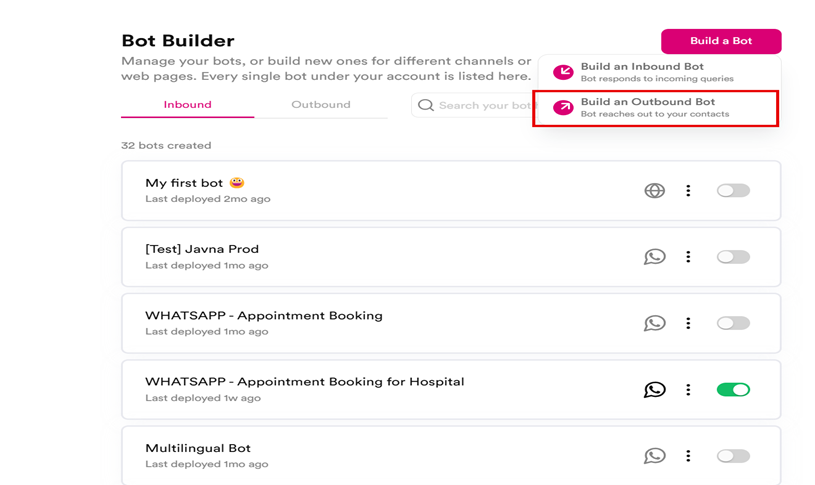The image size is (815, 485).
Task: Click the globe icon on My first bot
Action: pyautogui.click(x=654, y=190)
